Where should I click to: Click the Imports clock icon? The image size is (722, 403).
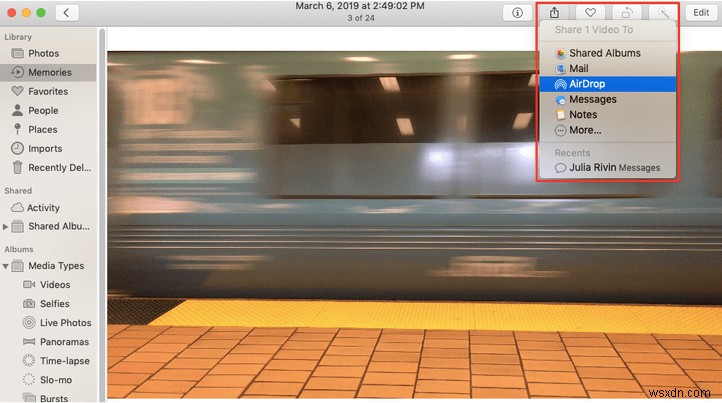[17, 148]
